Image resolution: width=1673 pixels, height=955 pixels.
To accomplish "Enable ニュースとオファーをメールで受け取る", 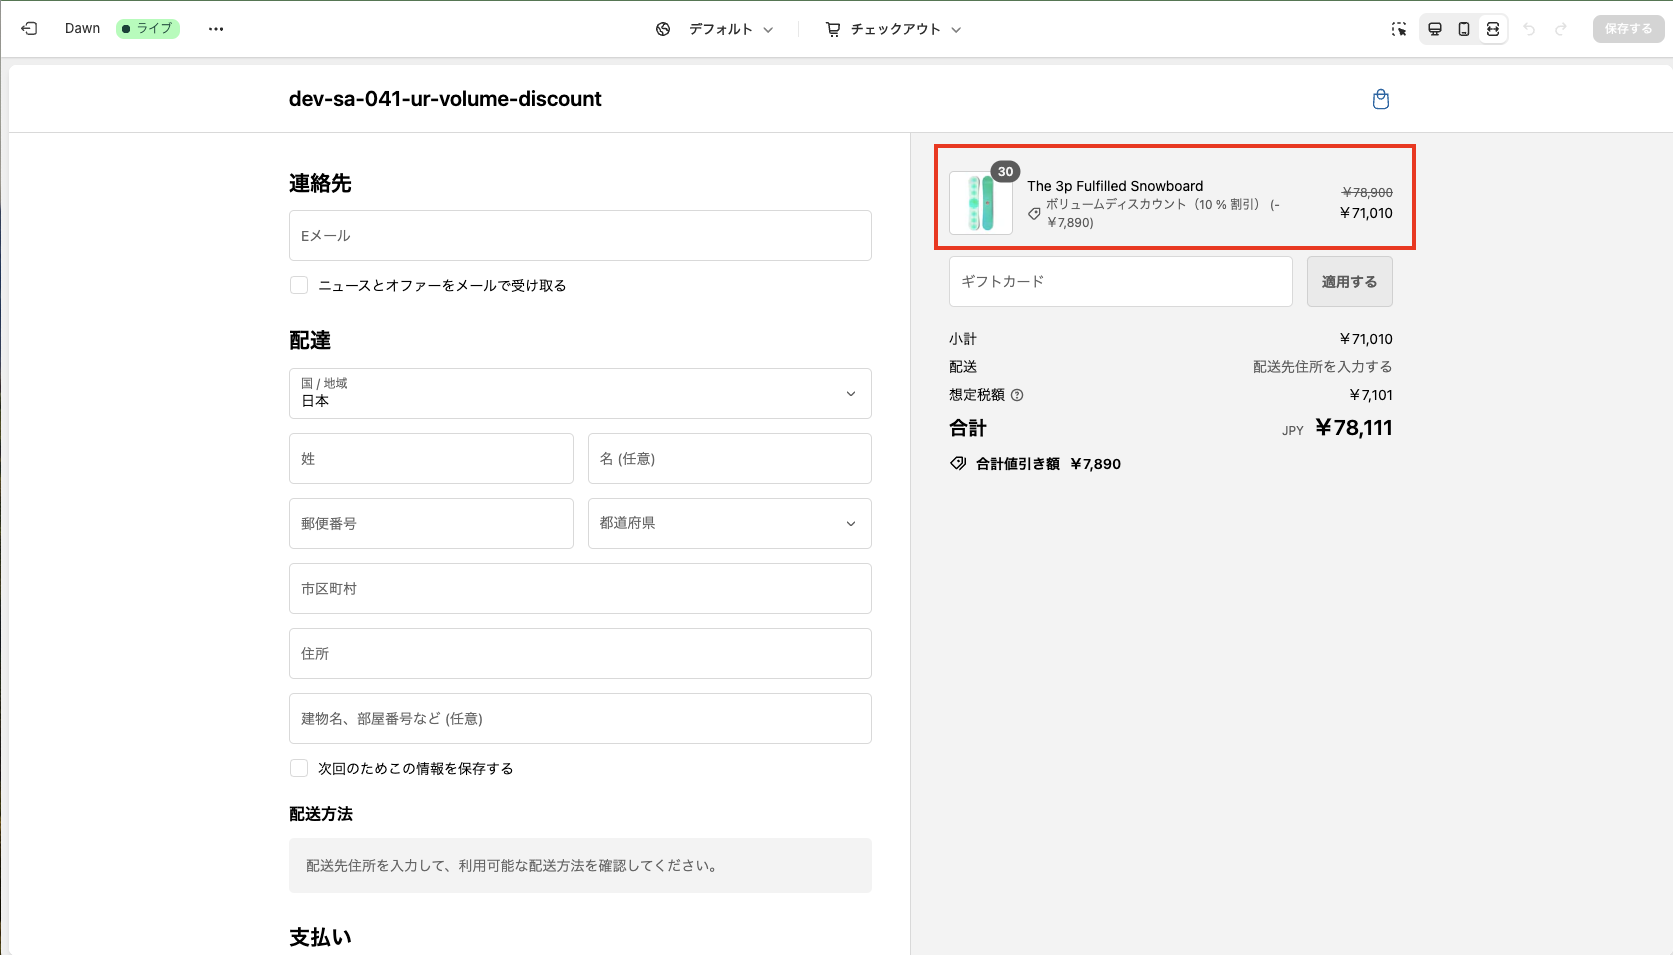I will click(298, 285).
